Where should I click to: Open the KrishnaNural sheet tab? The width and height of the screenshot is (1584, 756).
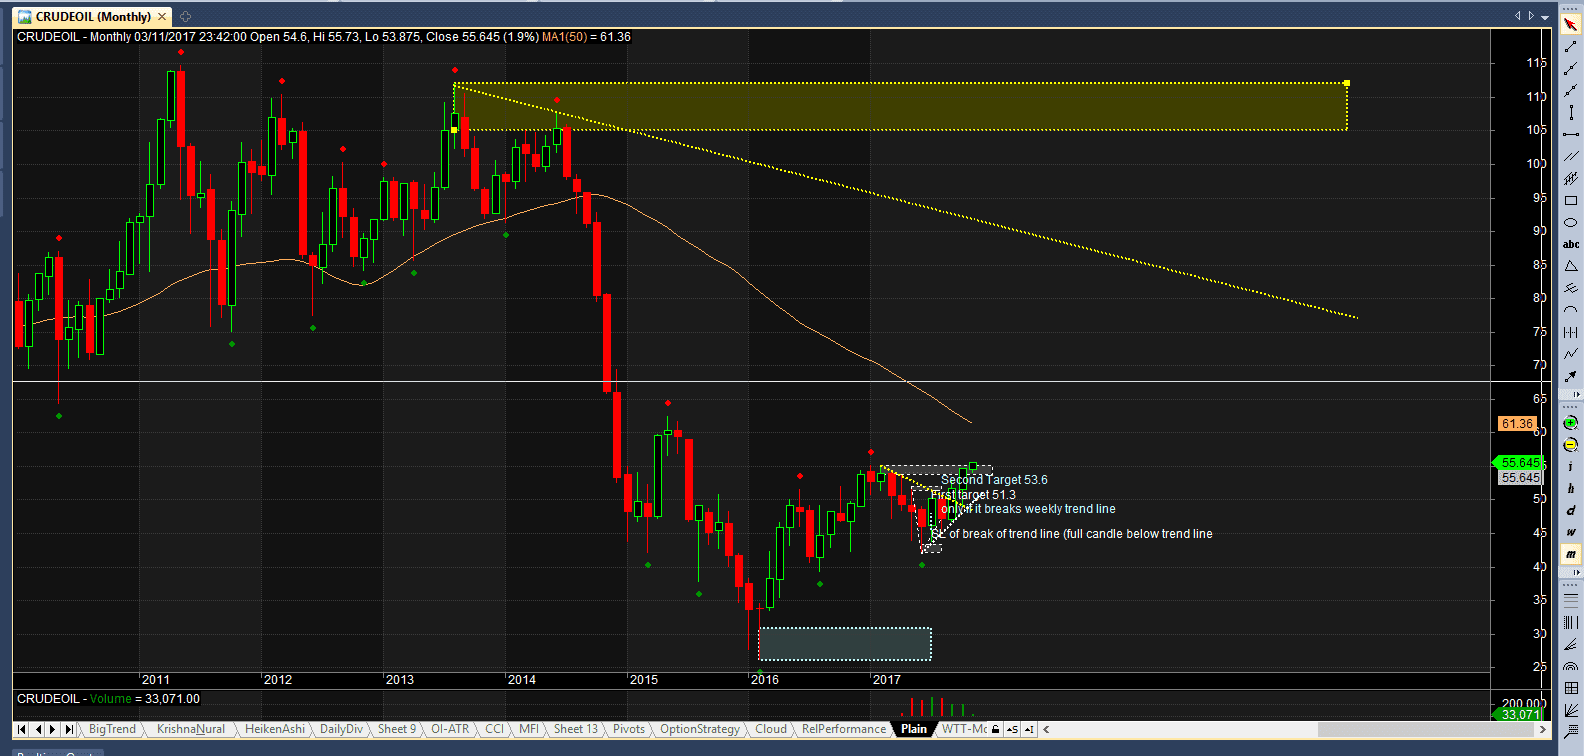190,729
